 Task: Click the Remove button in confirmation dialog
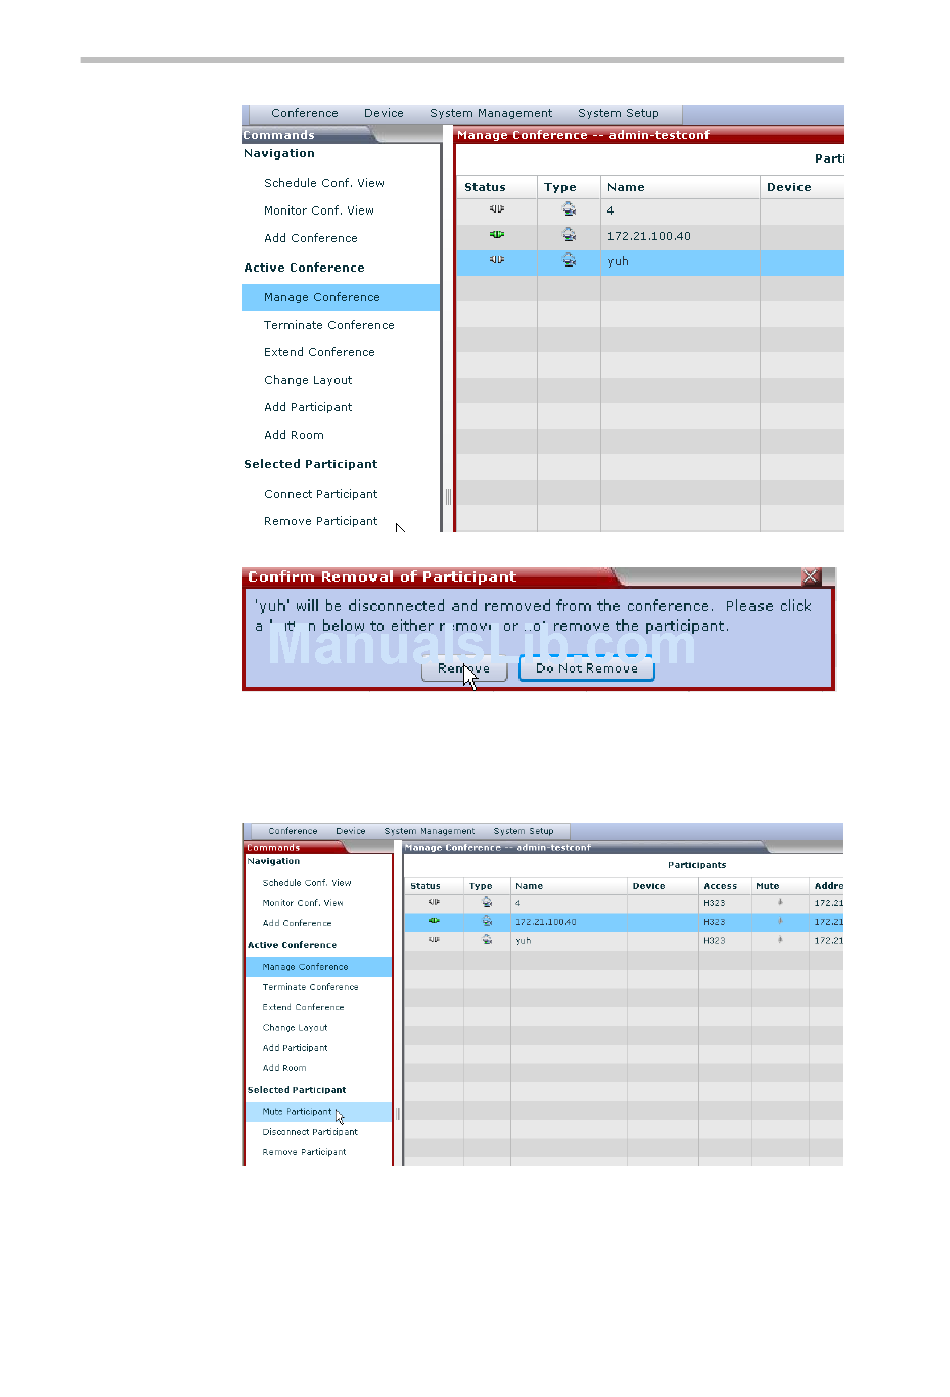click(464, 669)
